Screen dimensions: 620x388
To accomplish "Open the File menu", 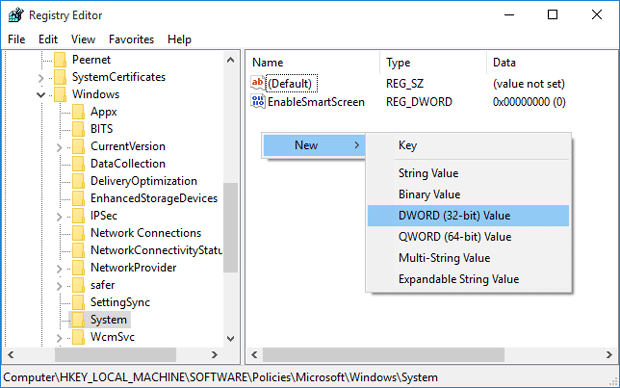I will pyautogui.click(x=16, y=39).
